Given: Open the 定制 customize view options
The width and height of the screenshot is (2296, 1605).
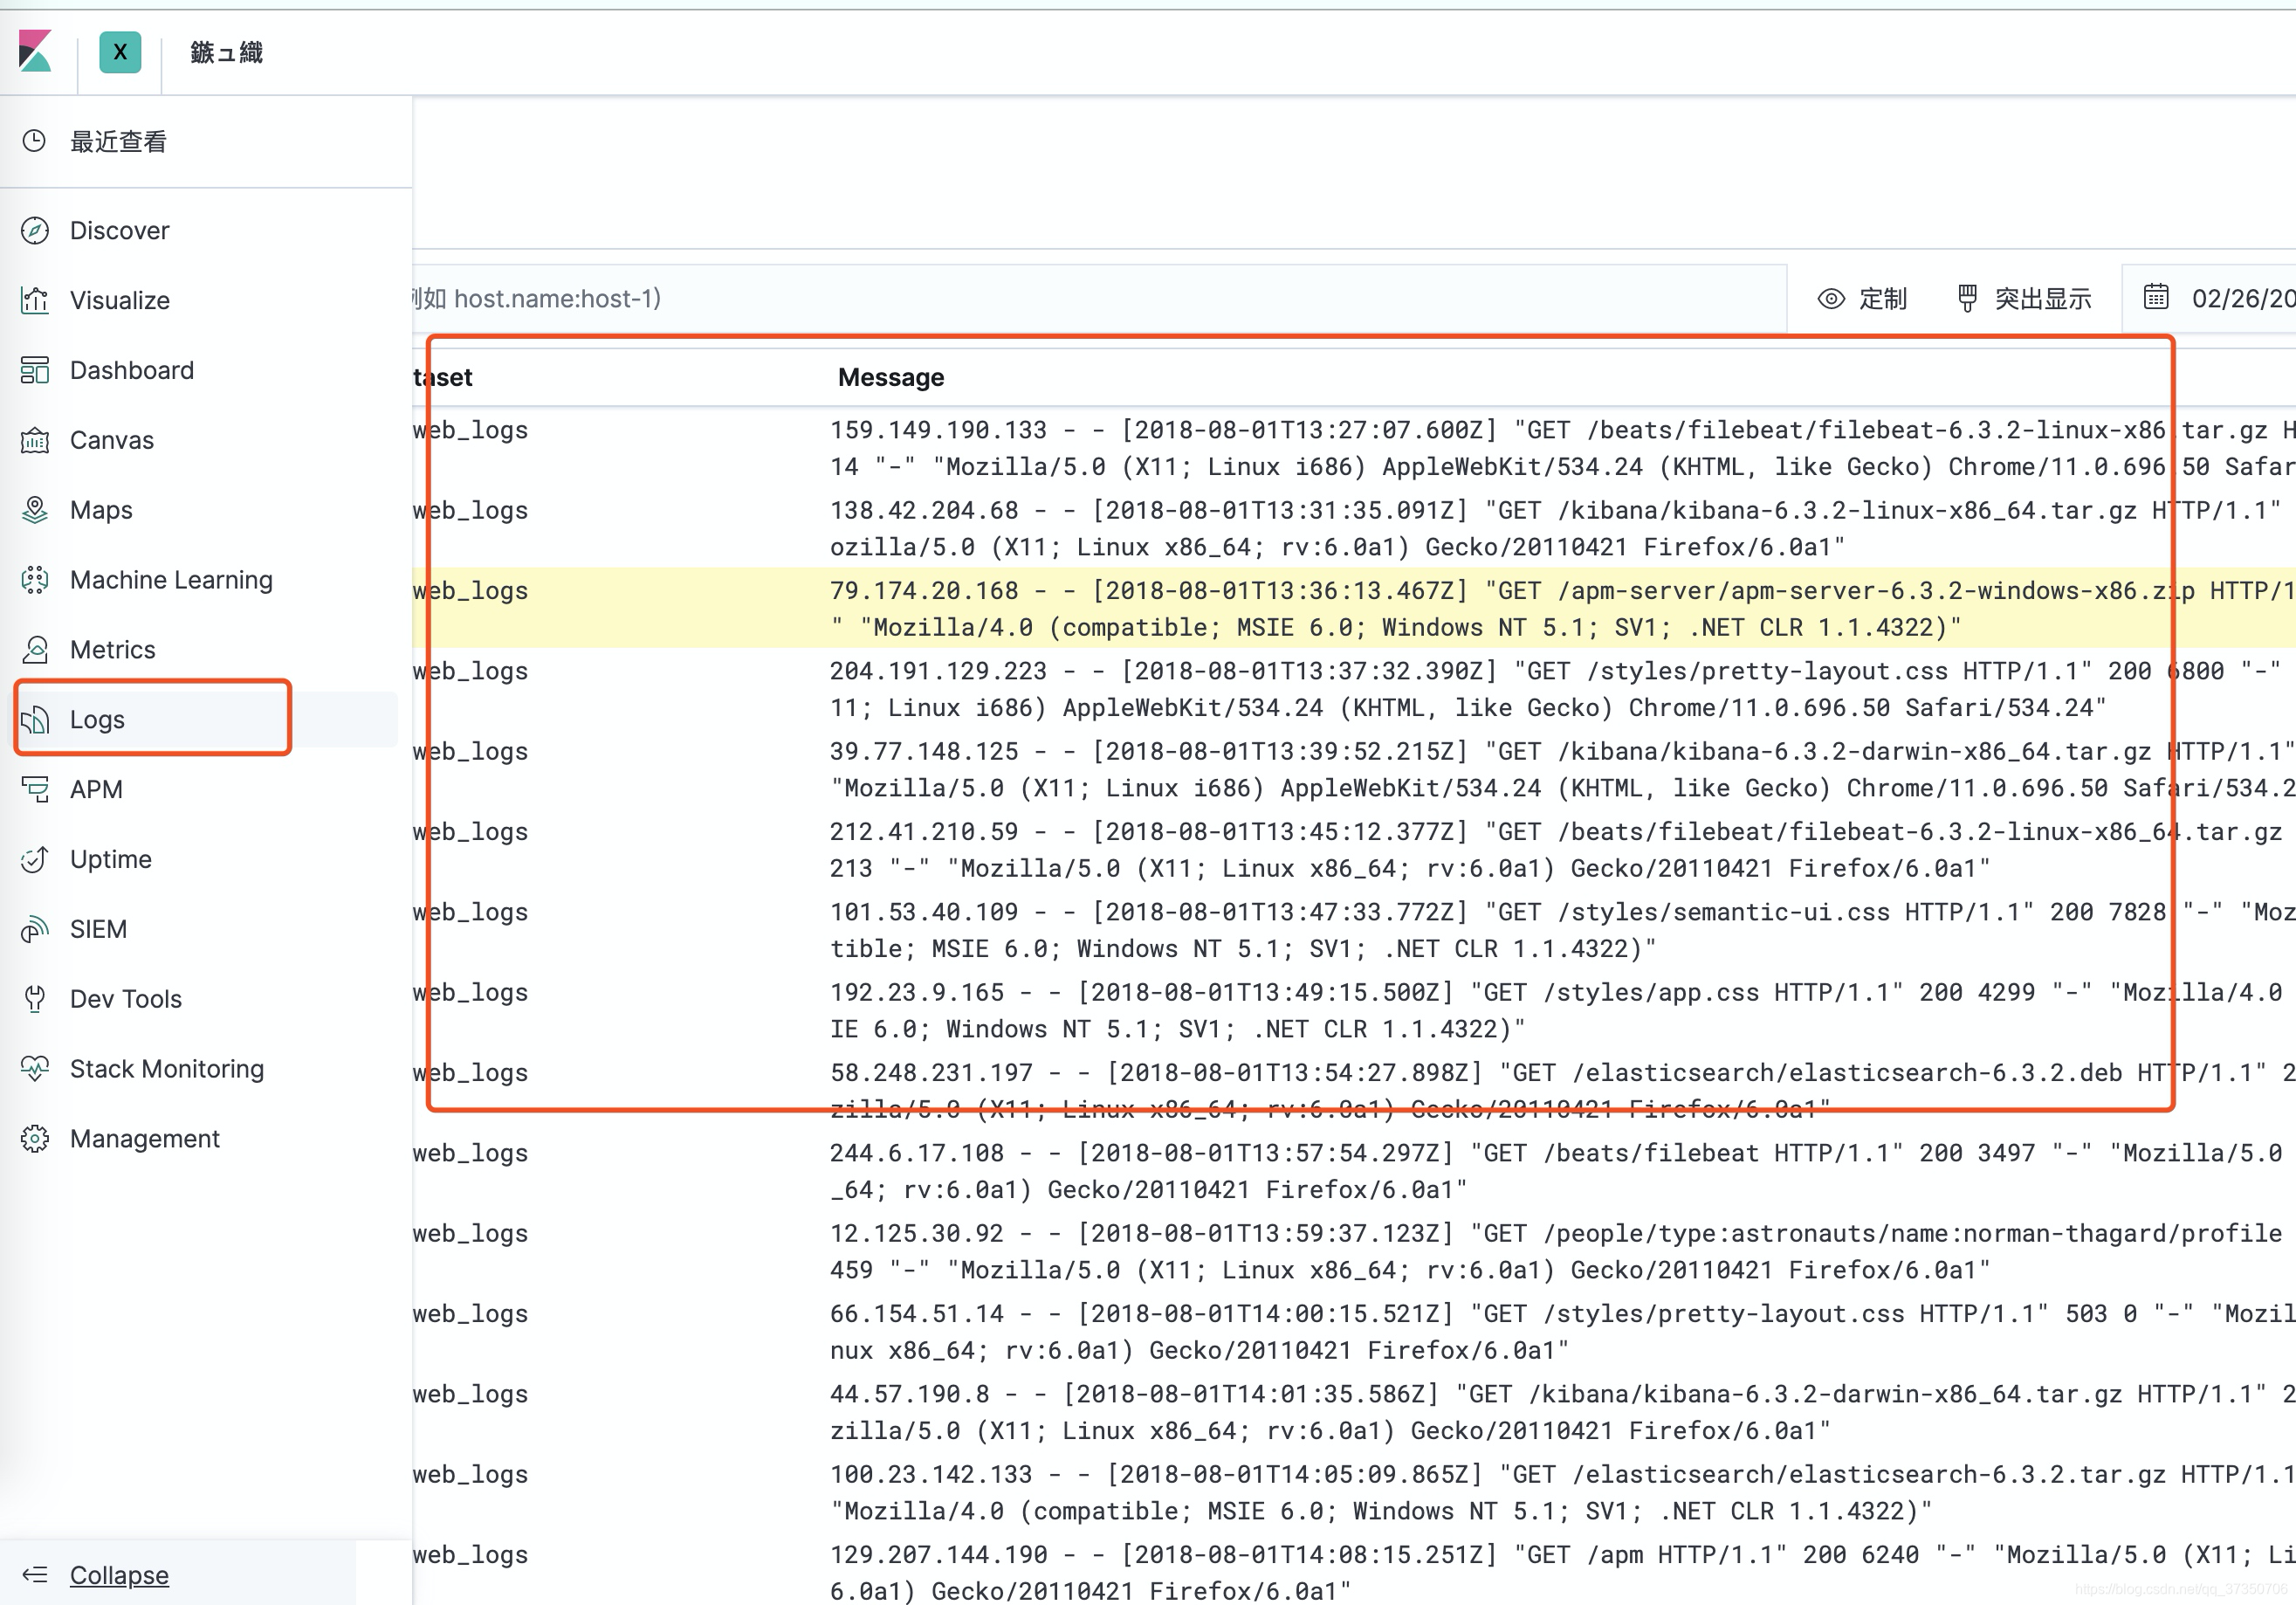Looking at the screenshot, I should click(1862, 299).
